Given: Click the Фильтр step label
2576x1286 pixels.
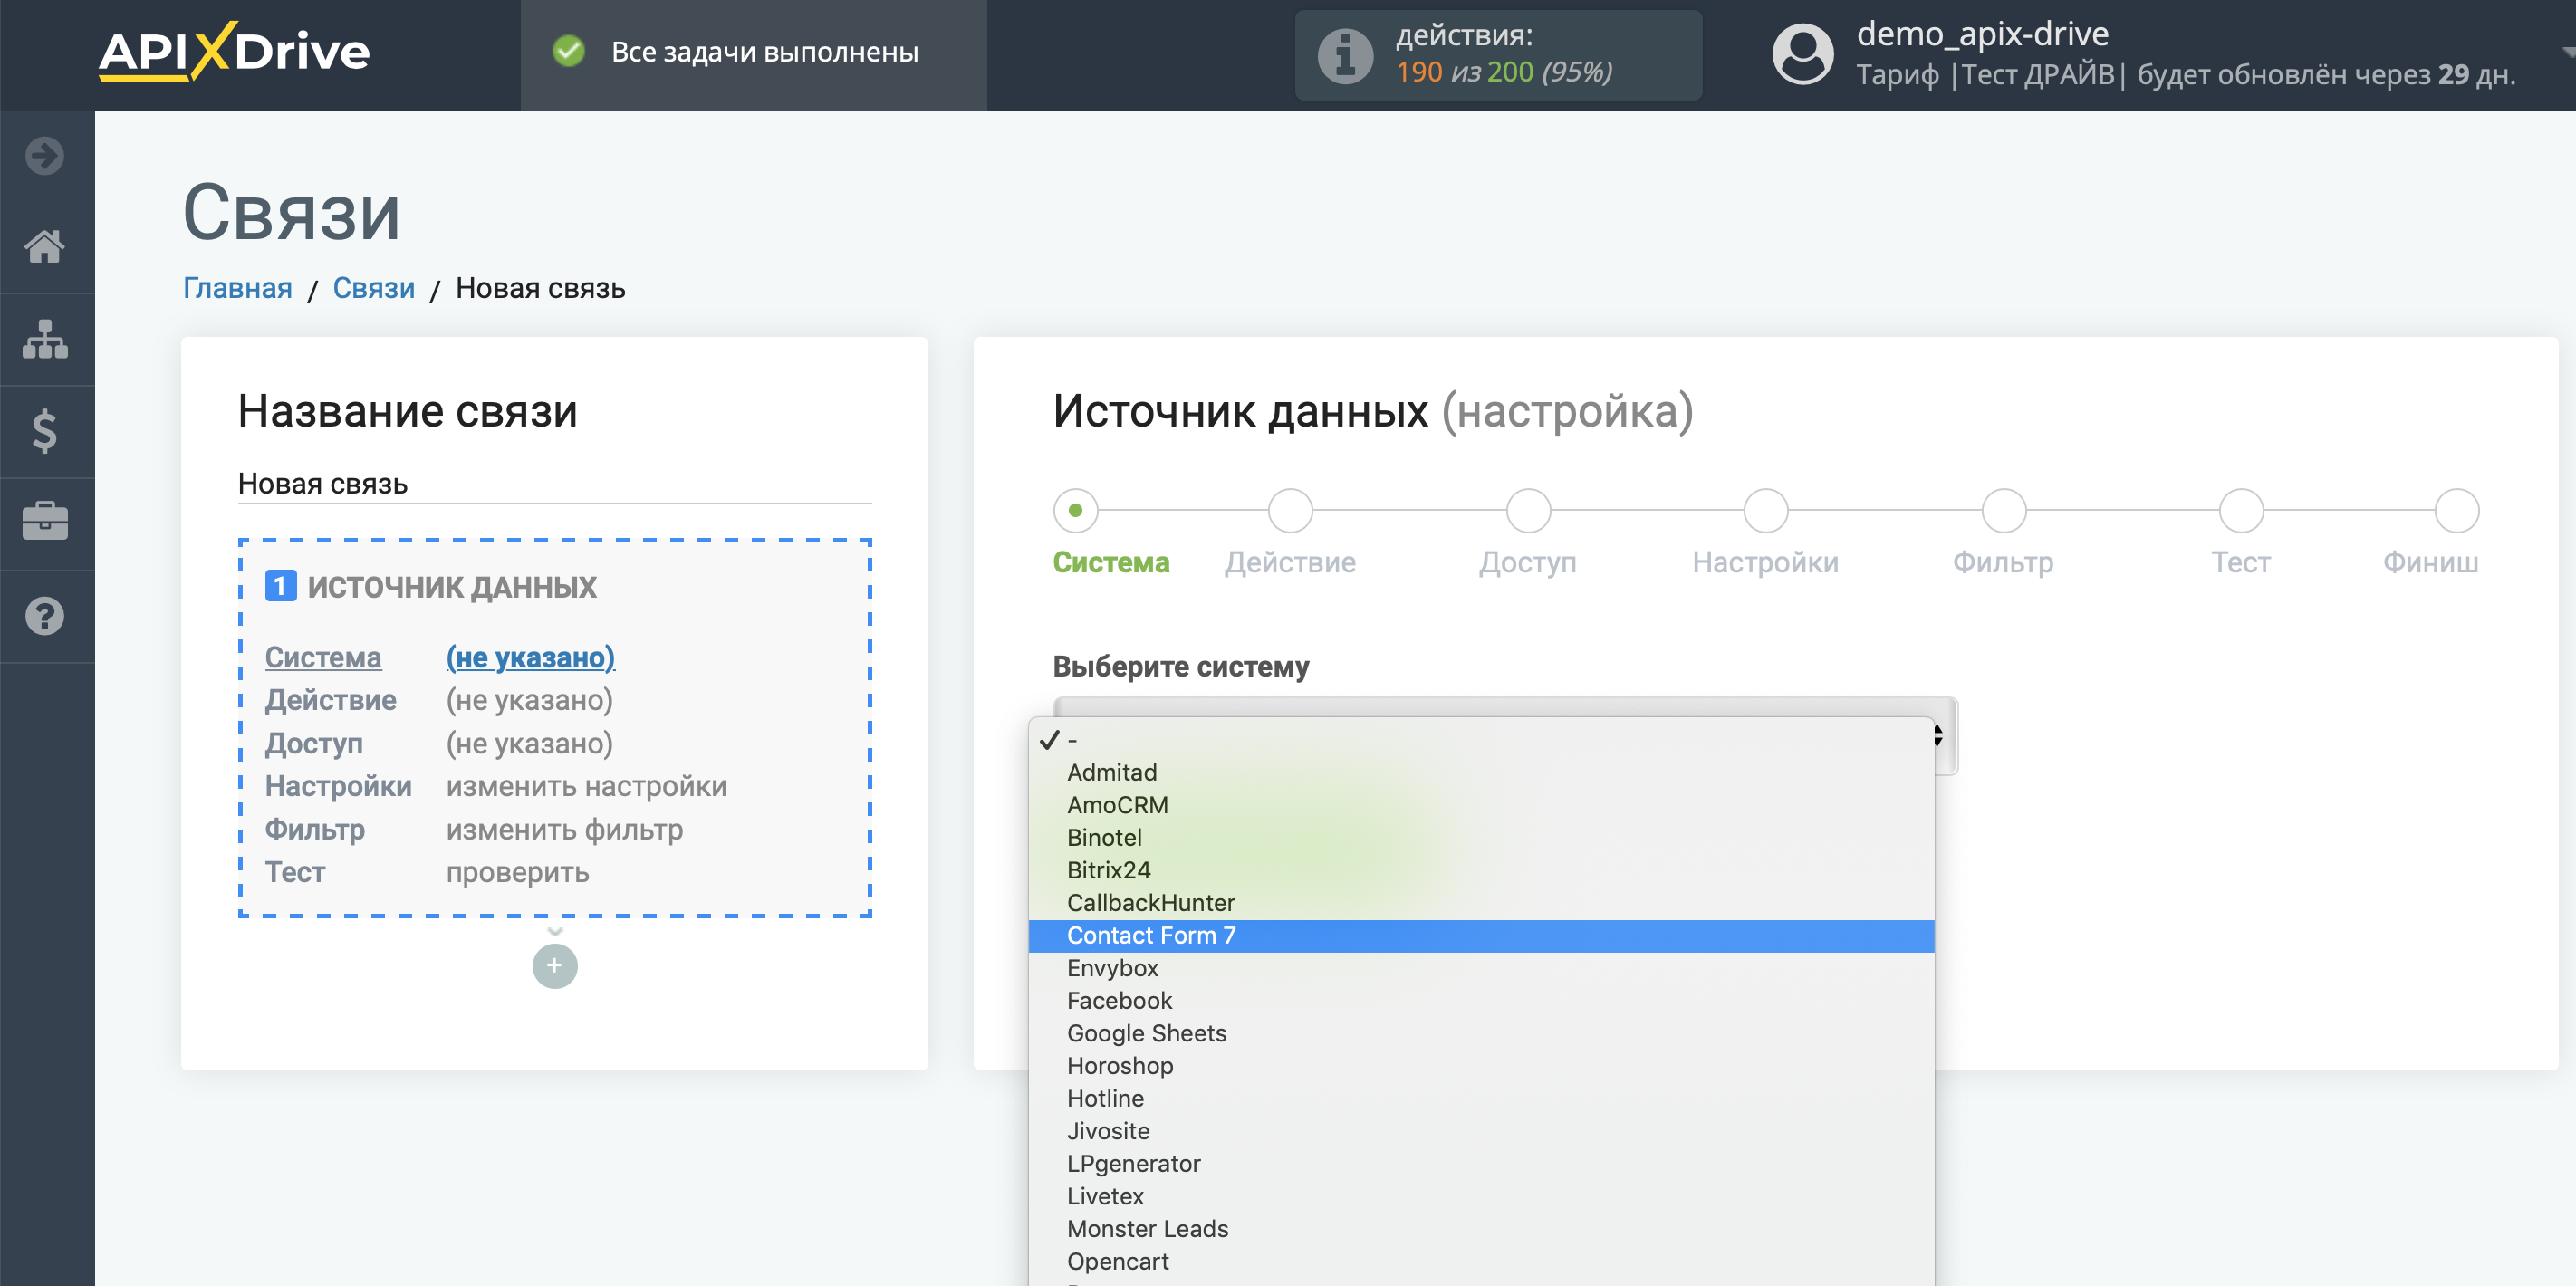Looking at the screenshot, I should click(2003, 562).
